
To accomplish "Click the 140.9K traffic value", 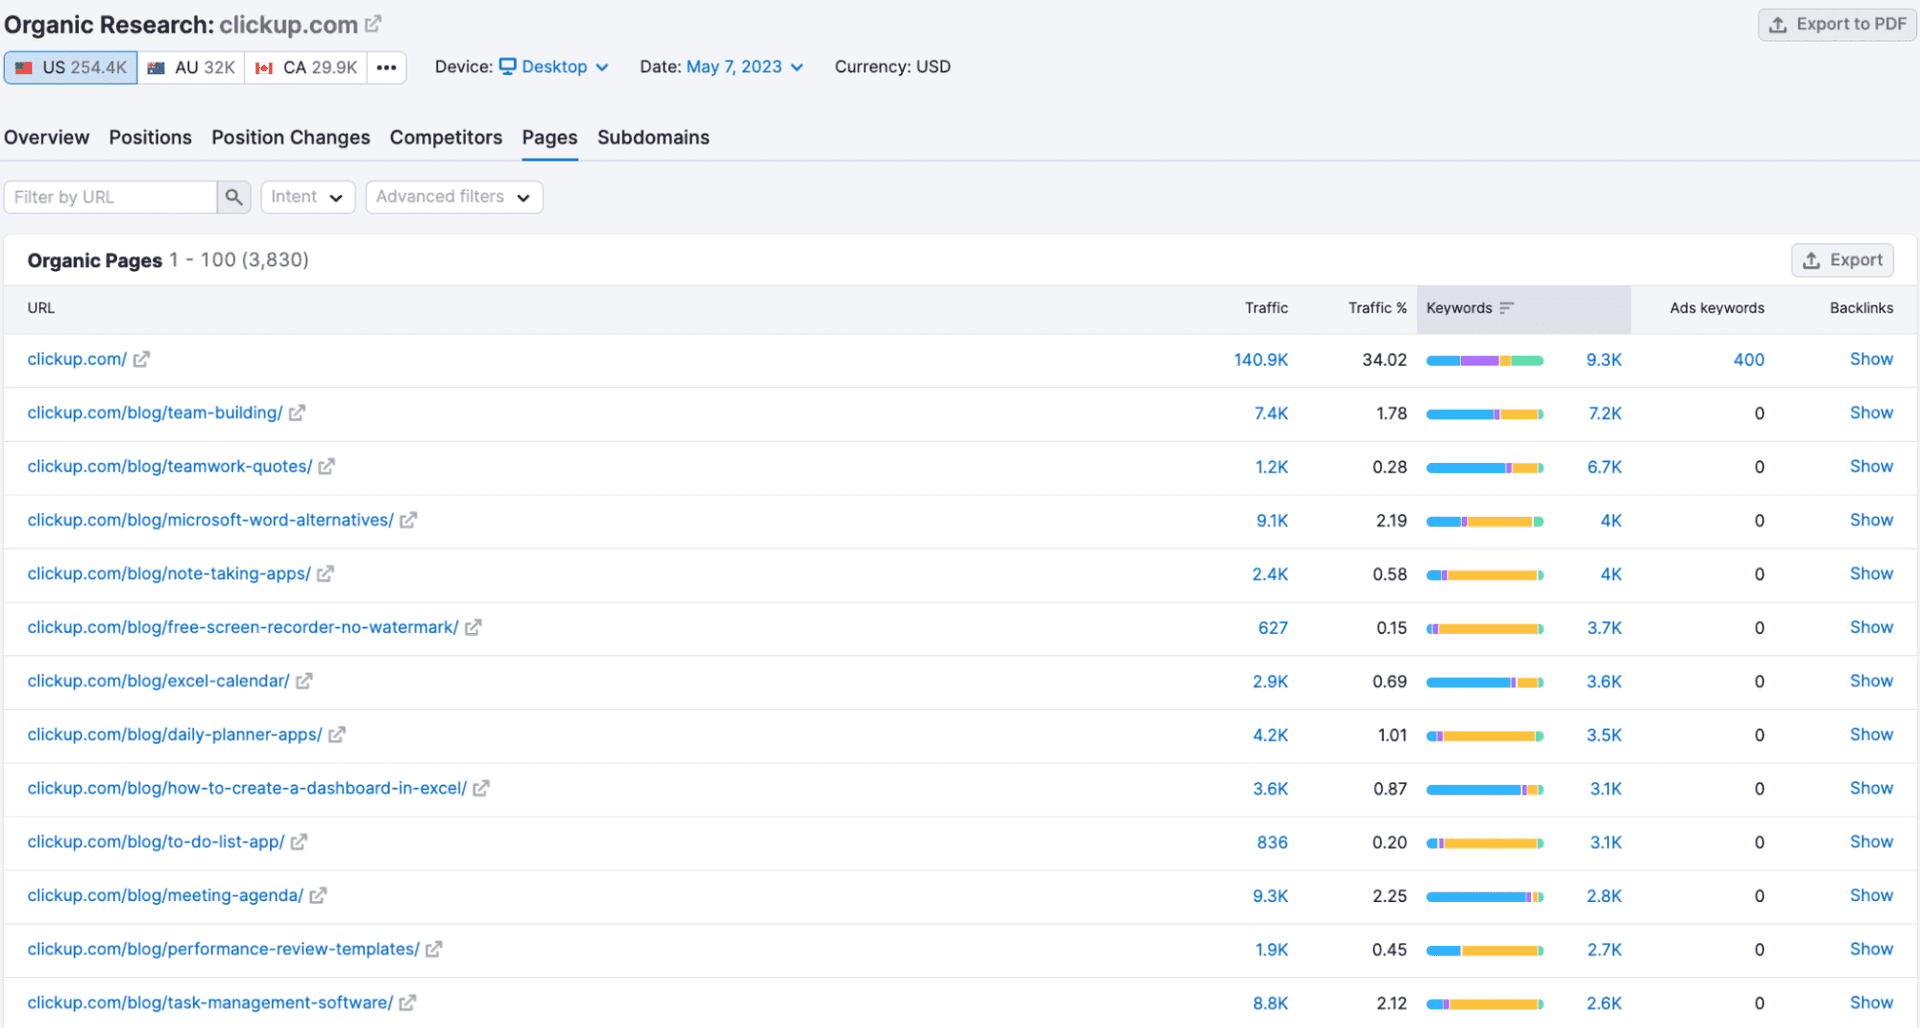I will (1261, 360).
